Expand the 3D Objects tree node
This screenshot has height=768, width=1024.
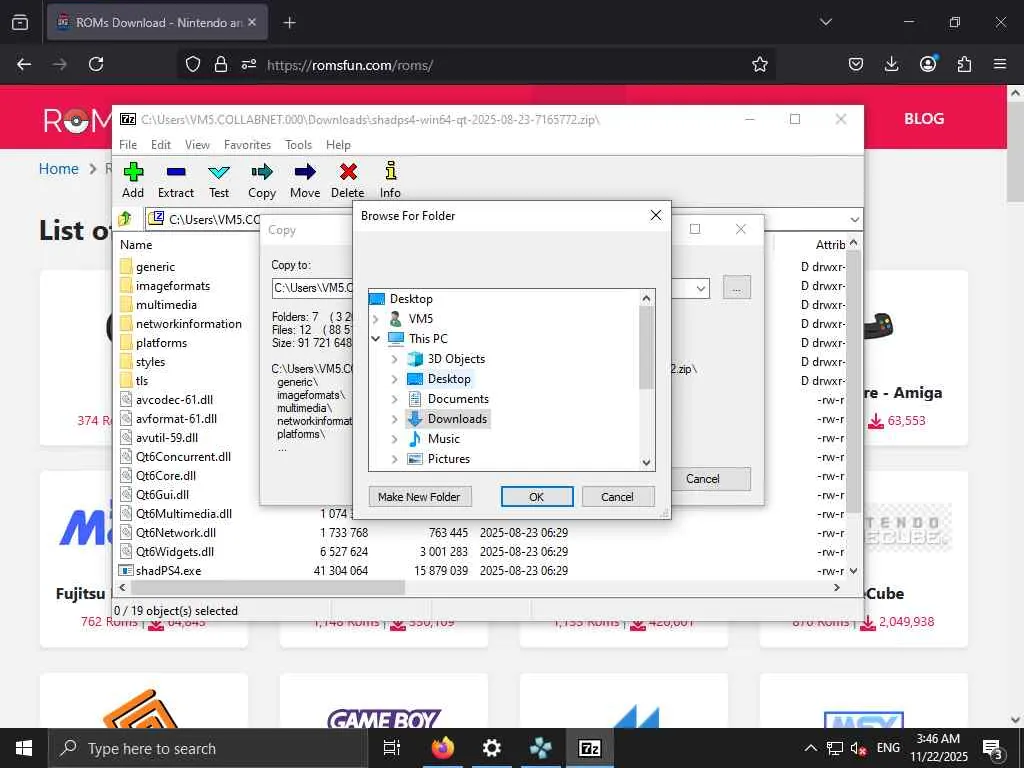point(394,359)
